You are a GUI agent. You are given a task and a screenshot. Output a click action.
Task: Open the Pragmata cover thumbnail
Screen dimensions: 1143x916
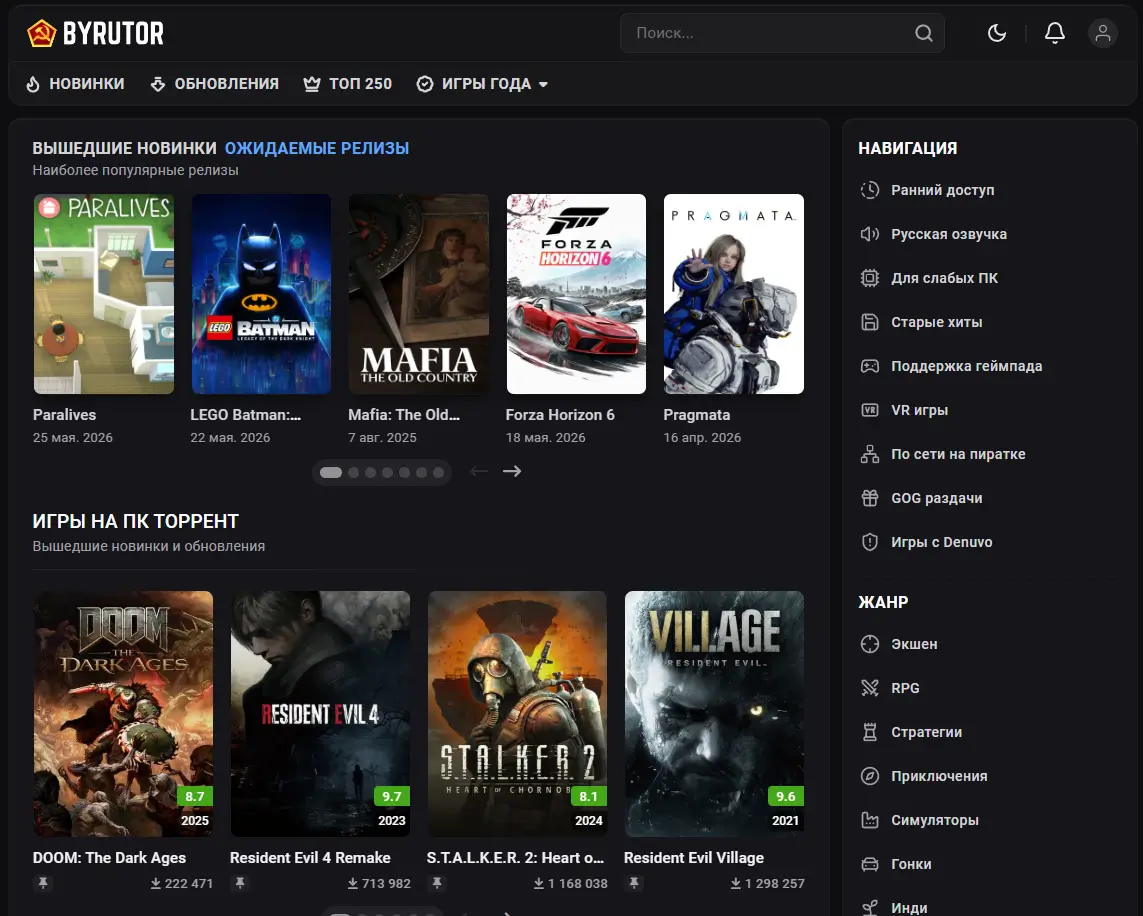[x=734, y=294]
